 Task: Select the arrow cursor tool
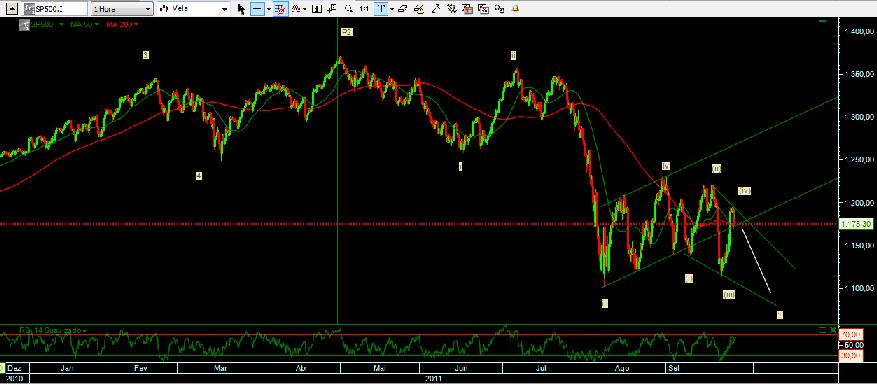point(242,9)
